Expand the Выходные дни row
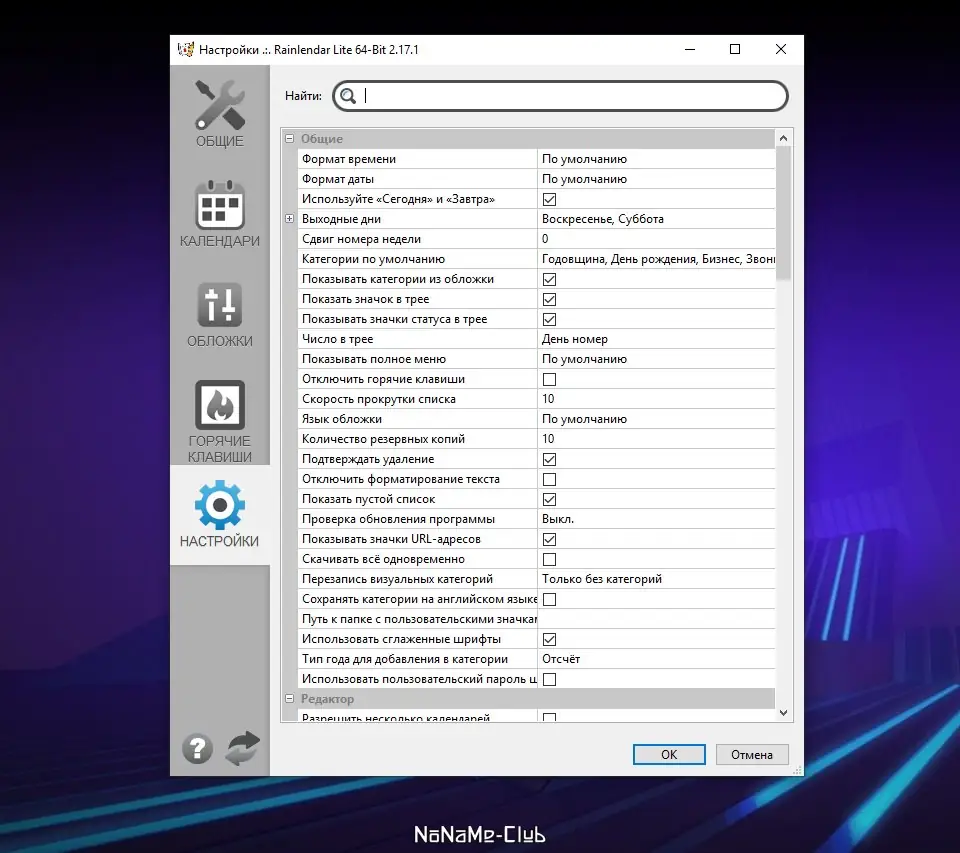960x853 pixels. 290,219
